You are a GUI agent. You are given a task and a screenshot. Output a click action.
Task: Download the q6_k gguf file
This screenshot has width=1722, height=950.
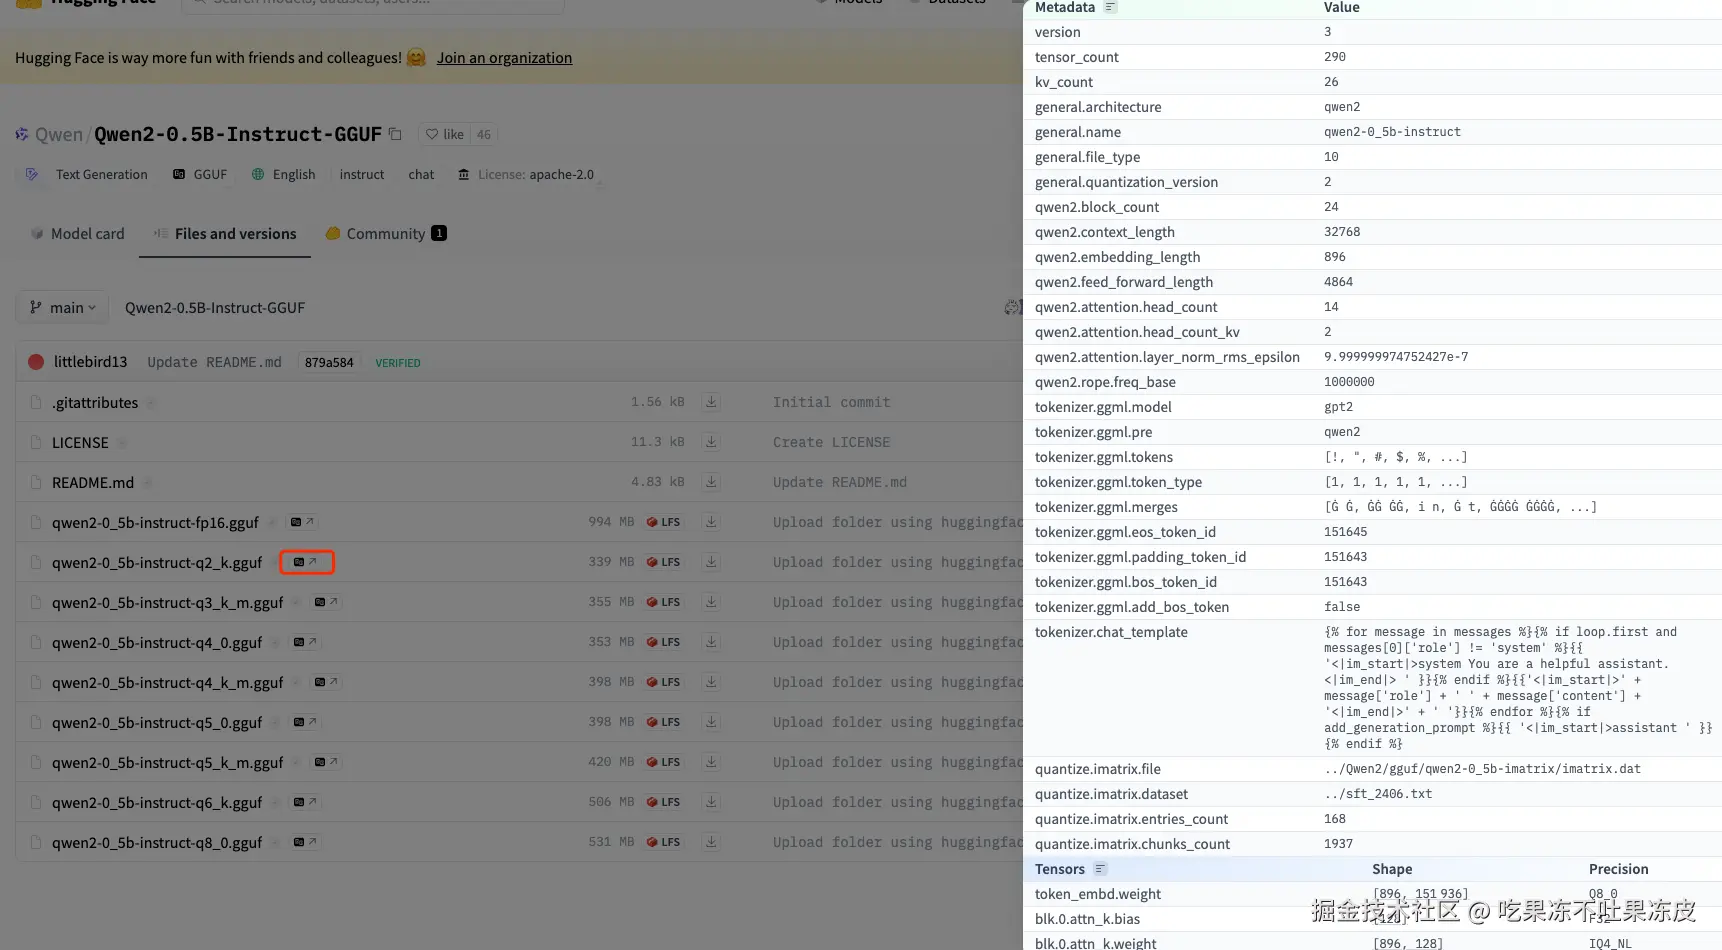(x=711, y=802)
